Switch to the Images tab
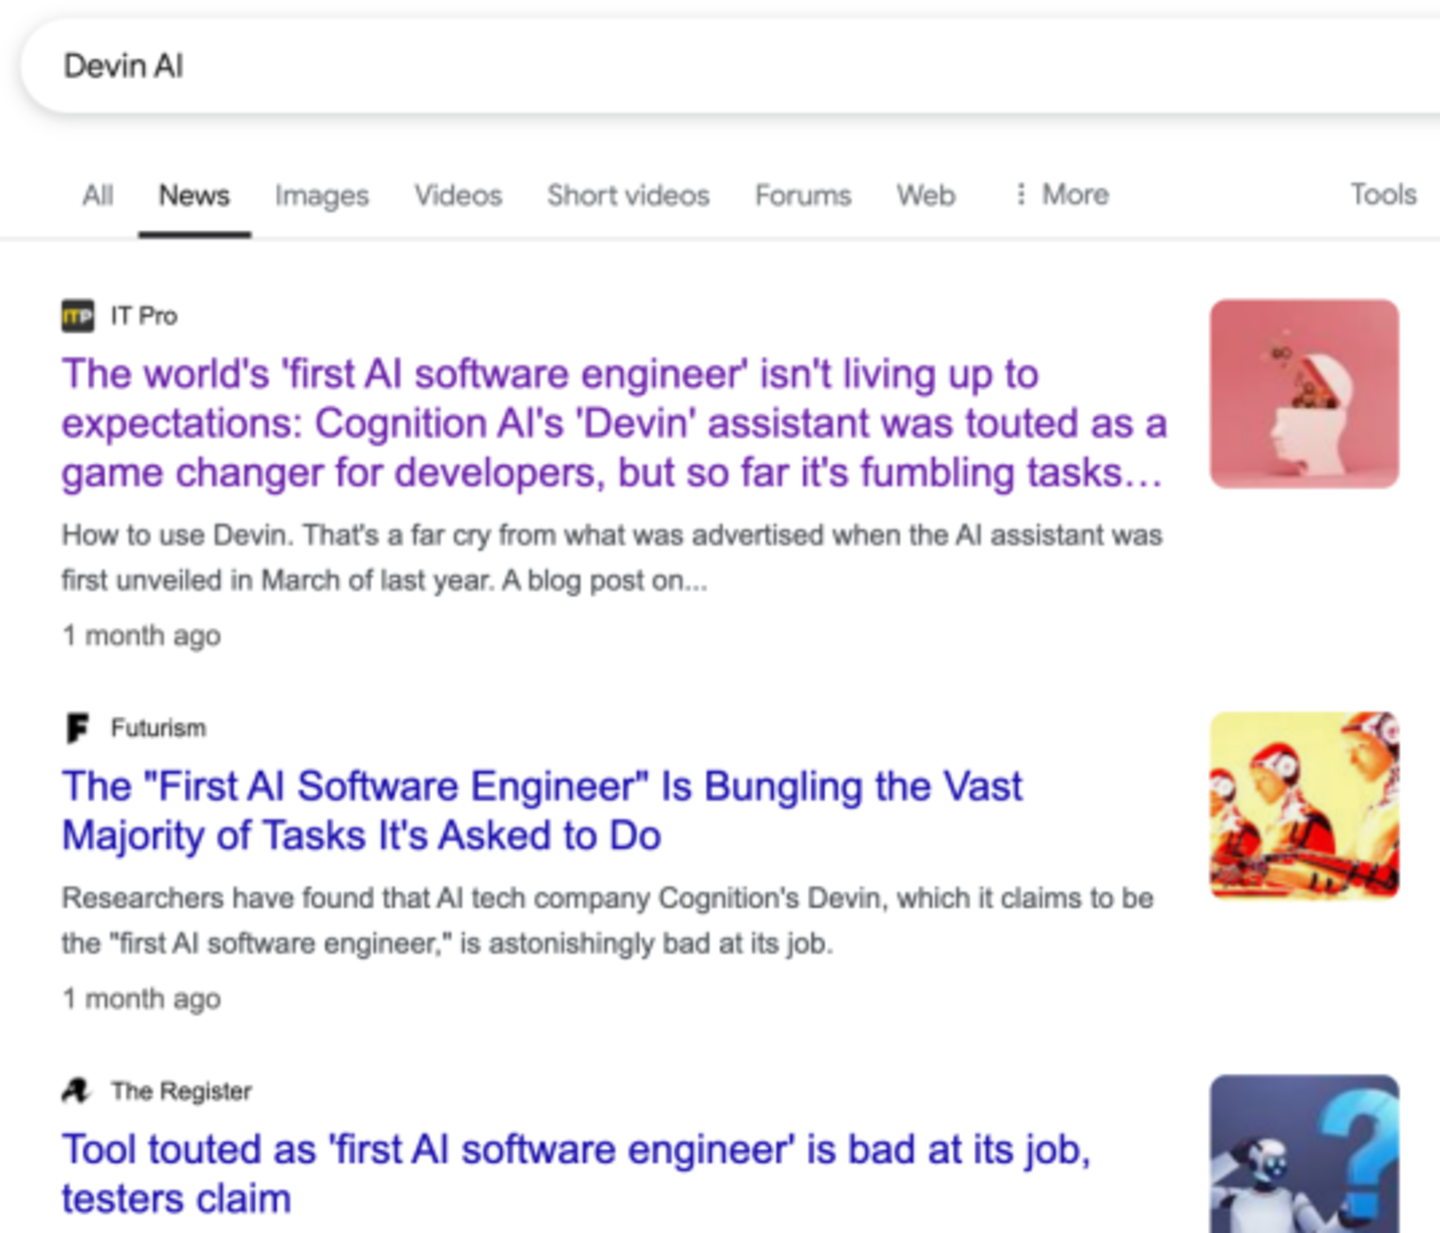 322,195
